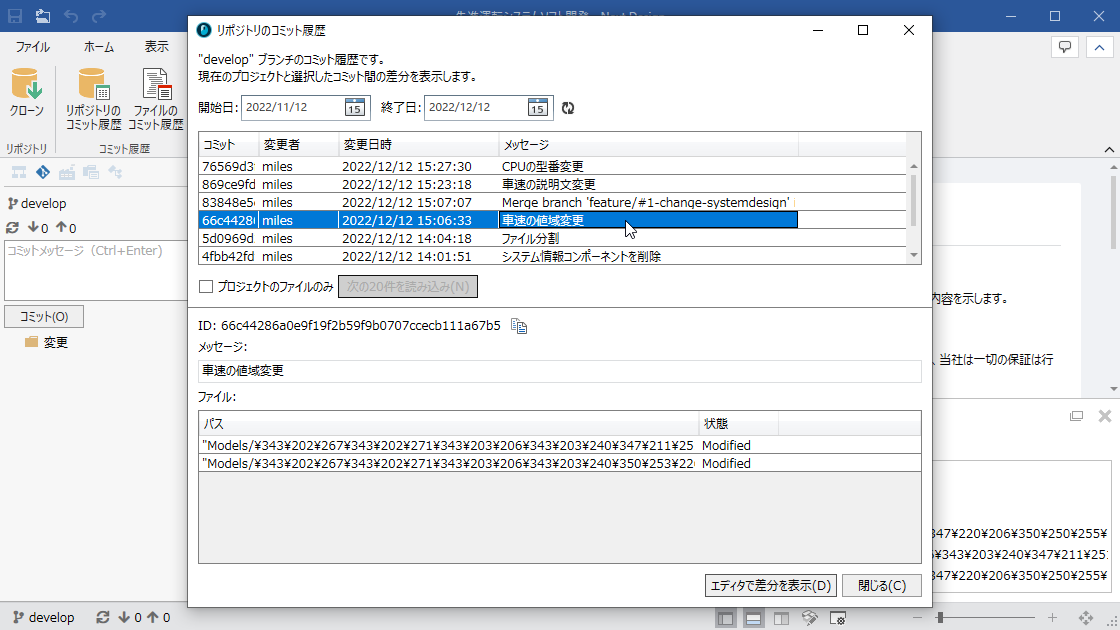Select commit row 'システム情報コンポーネントを削除'
The height and width of the screenshot is (630, 1120).
(x=552, y=256)
